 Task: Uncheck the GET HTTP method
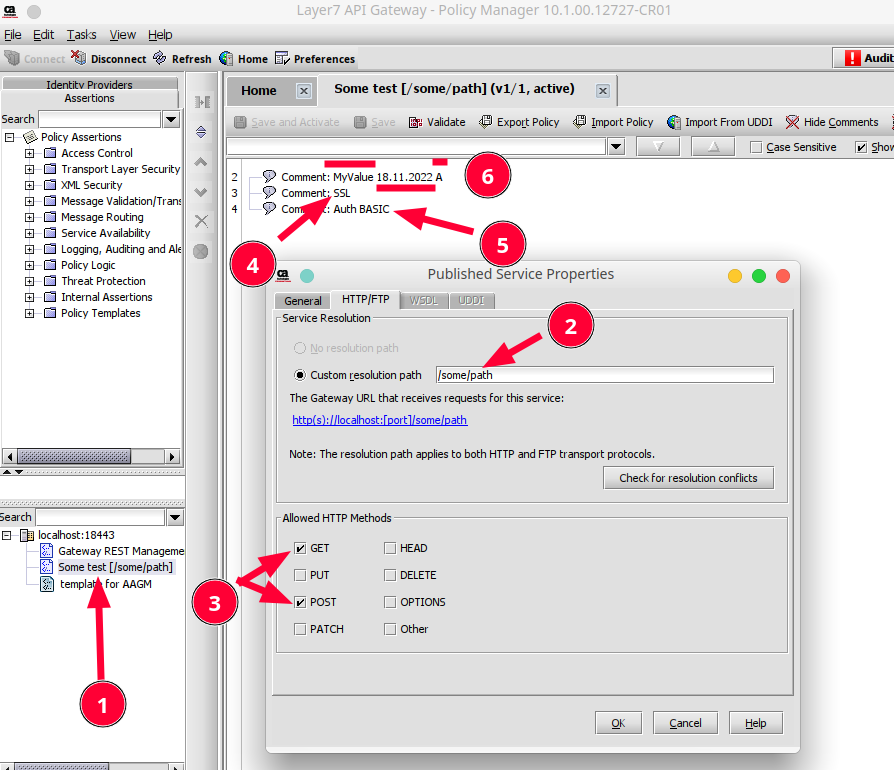pos(301,549)
